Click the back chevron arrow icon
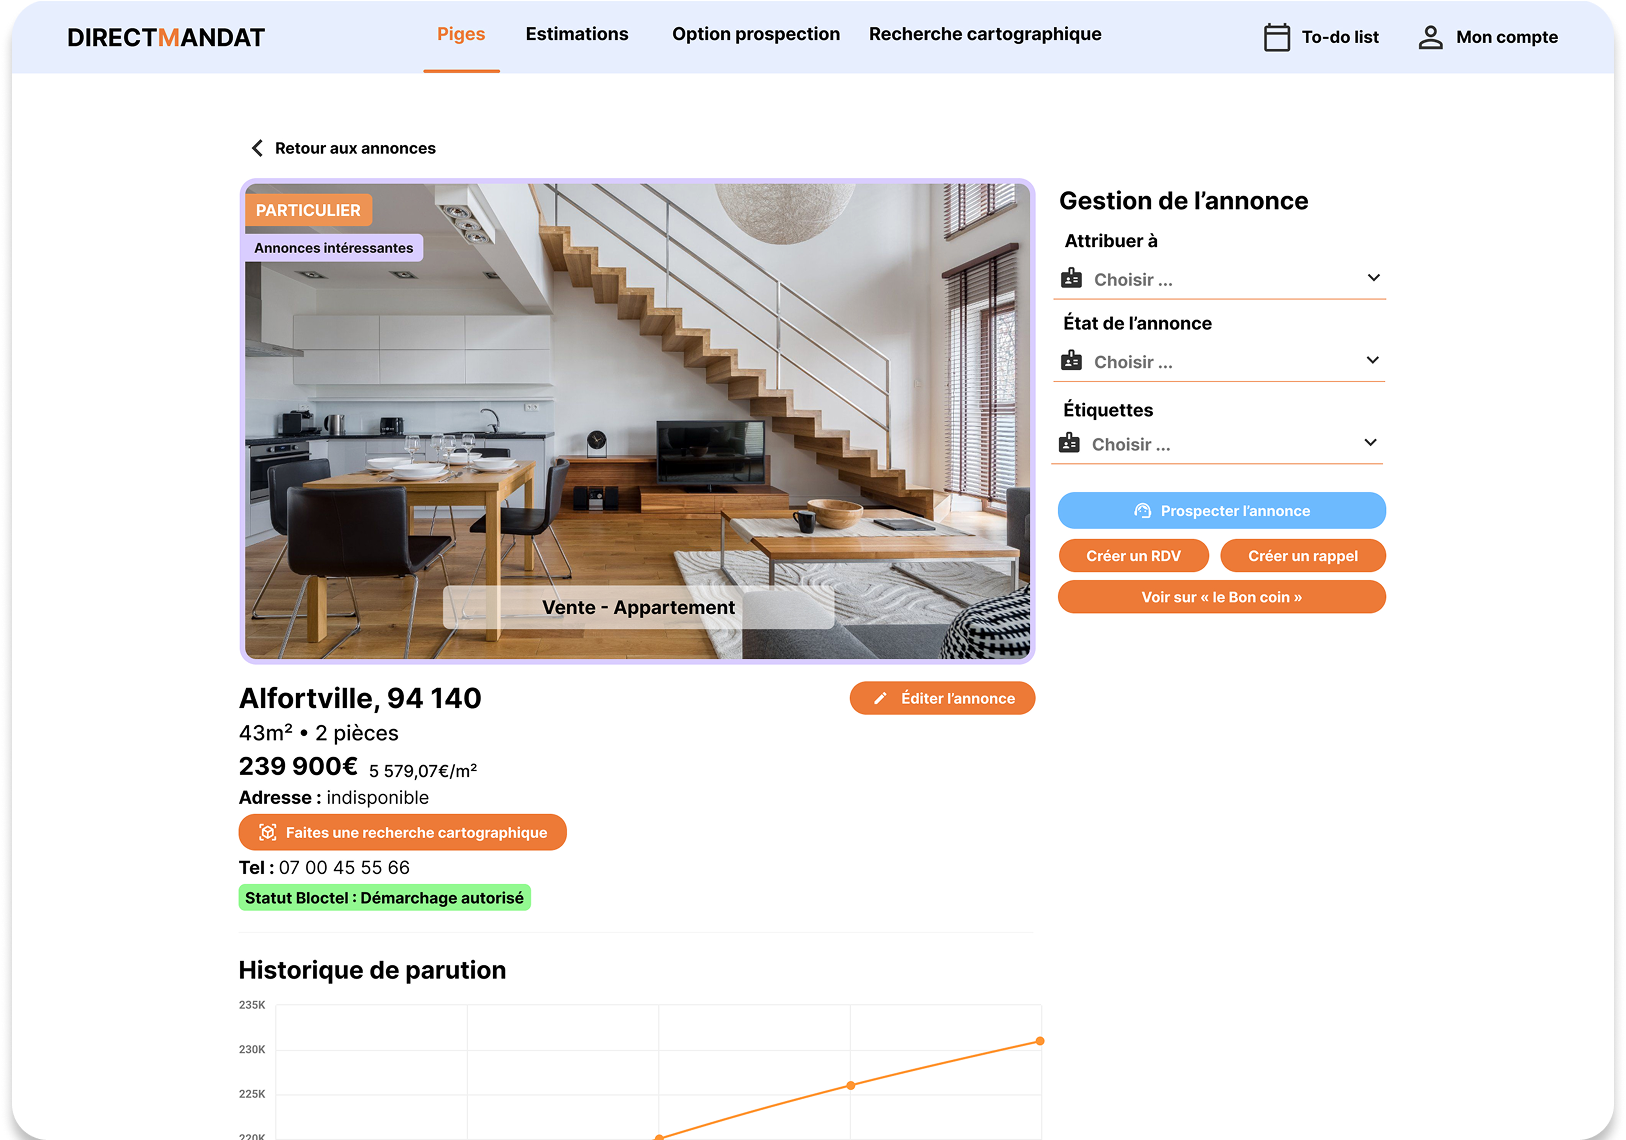 (257, 148)
